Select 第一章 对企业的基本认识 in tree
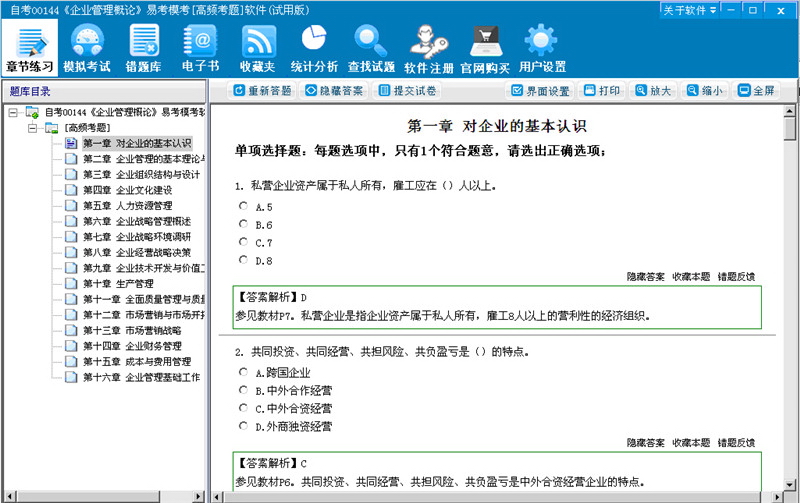The width and height of the screenshot is (800, 503). click(137, 143)
